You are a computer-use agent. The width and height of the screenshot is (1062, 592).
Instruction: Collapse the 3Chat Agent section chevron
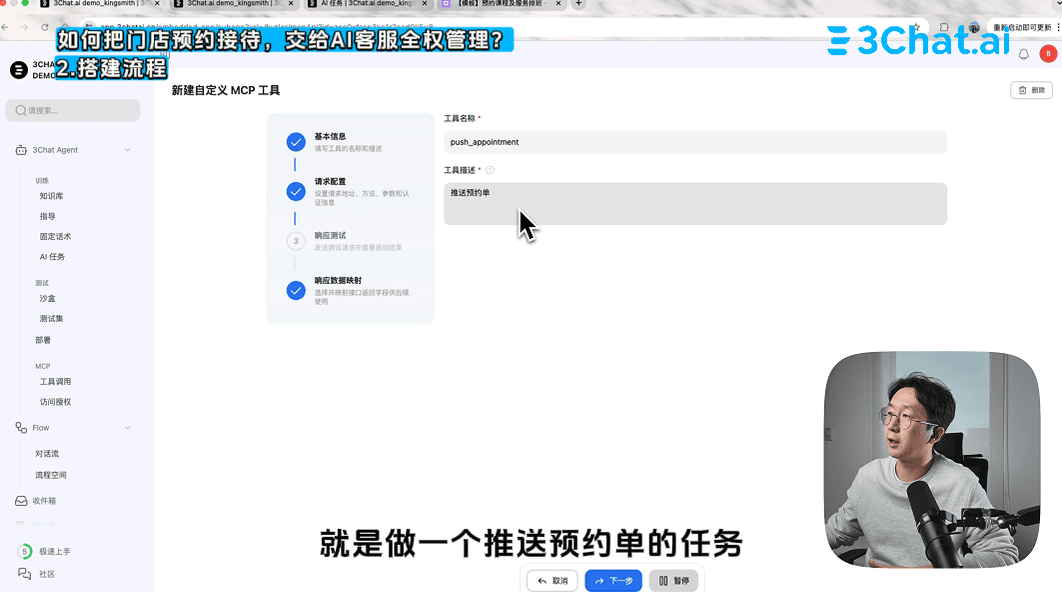127,150
